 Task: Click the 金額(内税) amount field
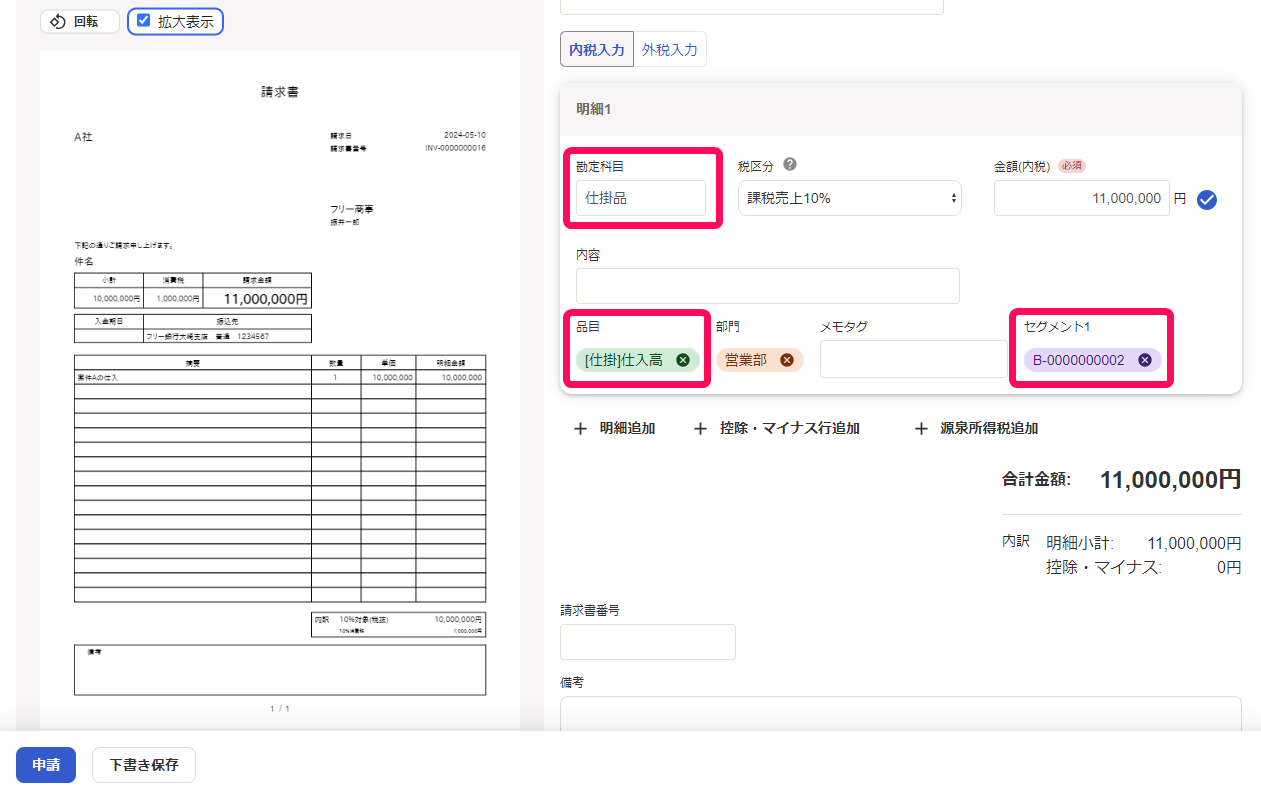pos(1082,198)
